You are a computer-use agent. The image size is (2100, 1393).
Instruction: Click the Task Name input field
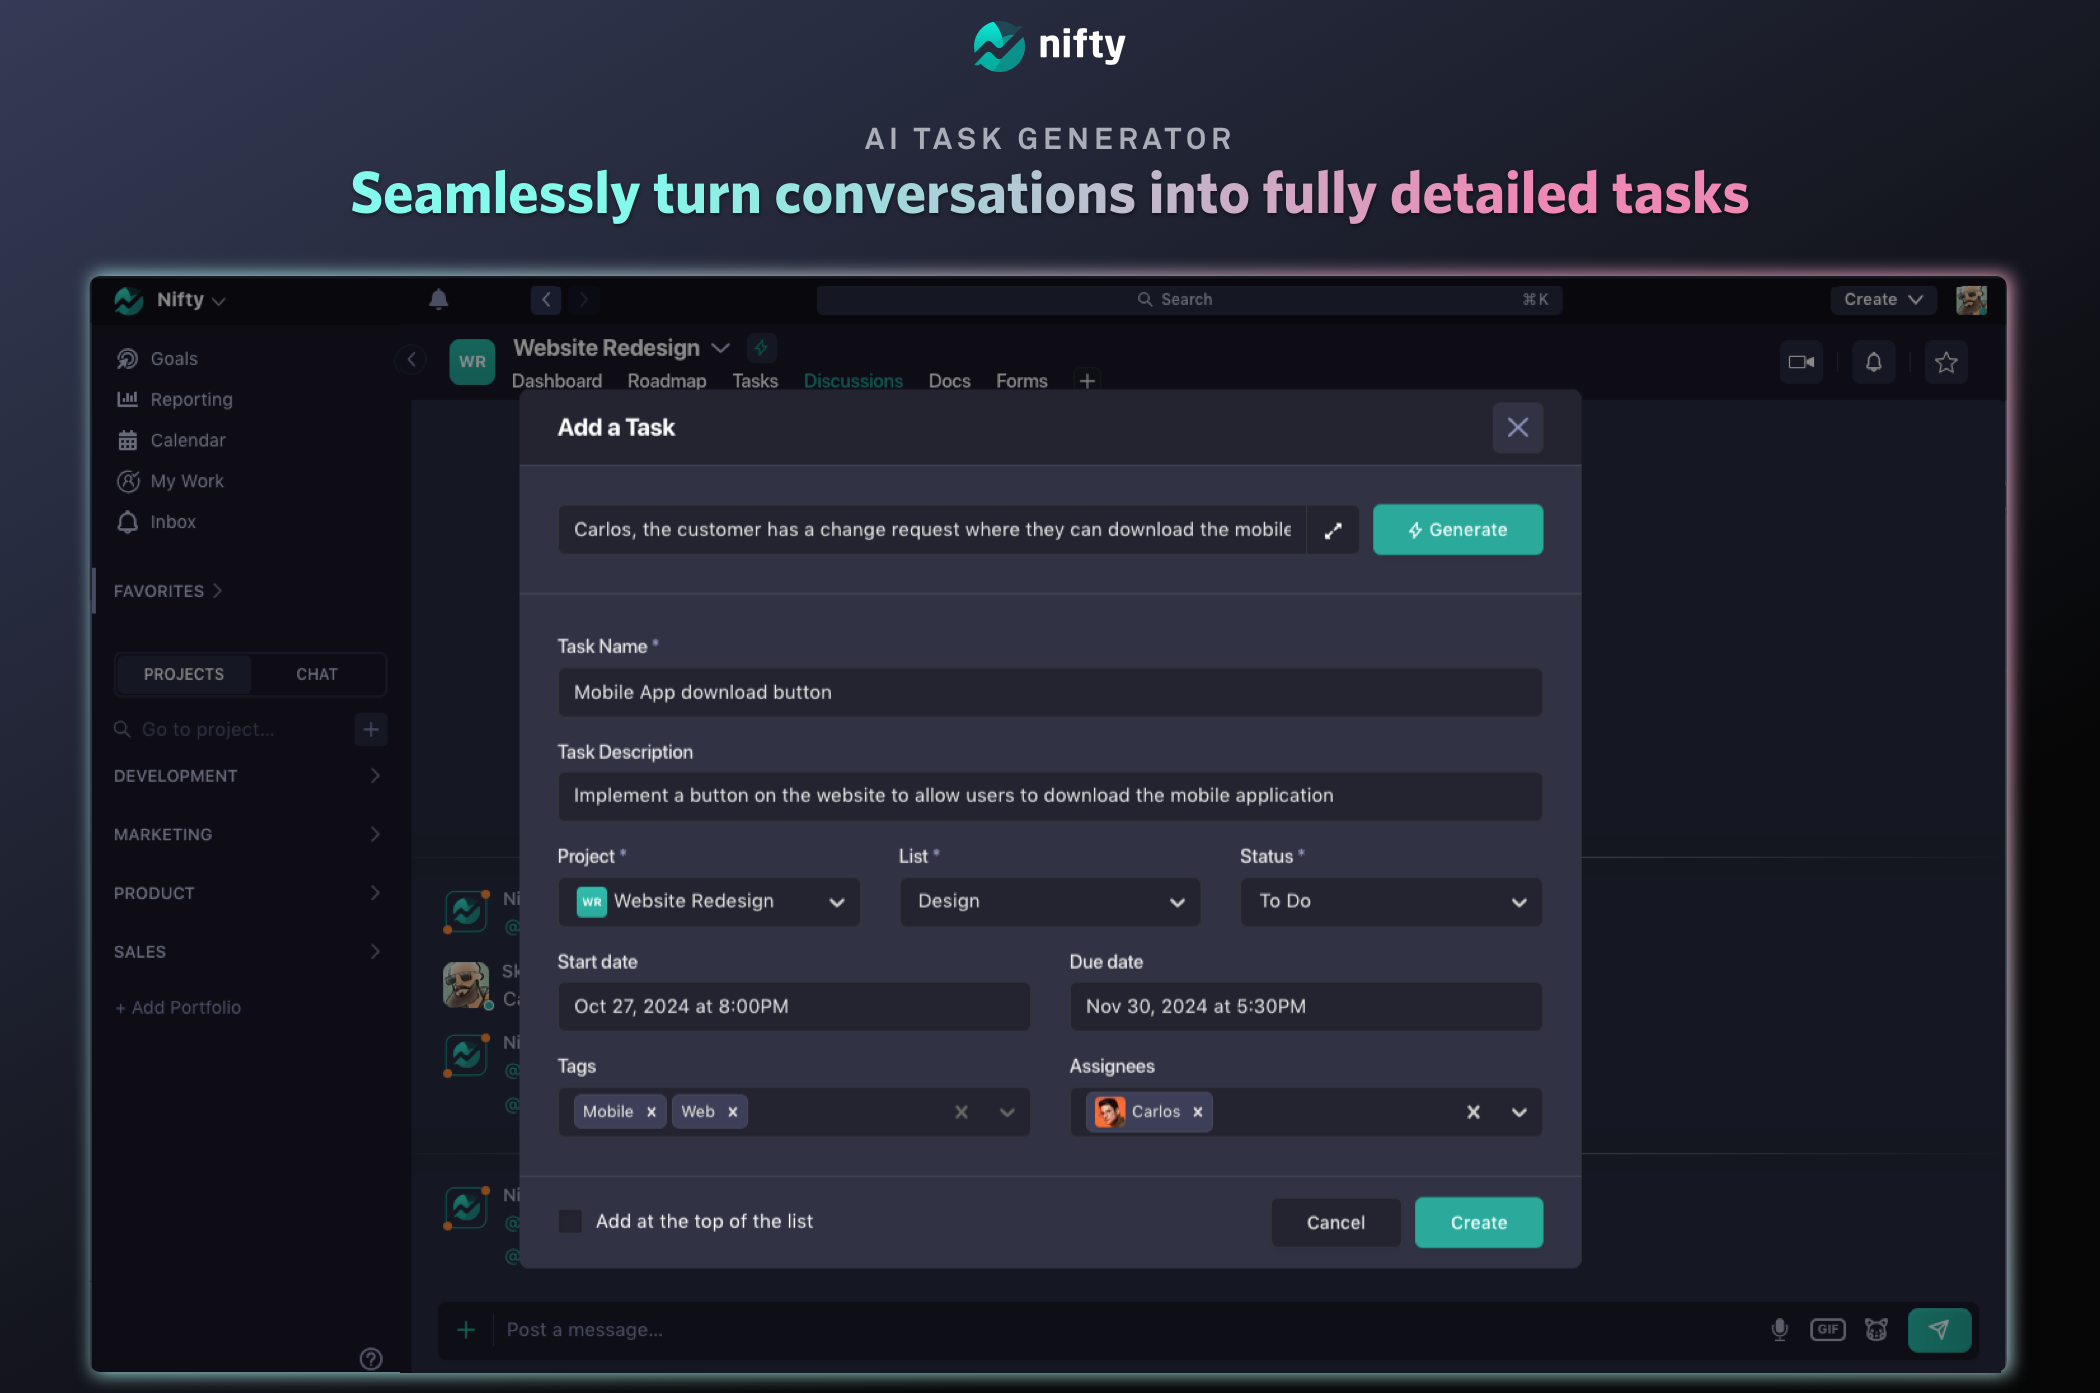[x=1049, y=692]
